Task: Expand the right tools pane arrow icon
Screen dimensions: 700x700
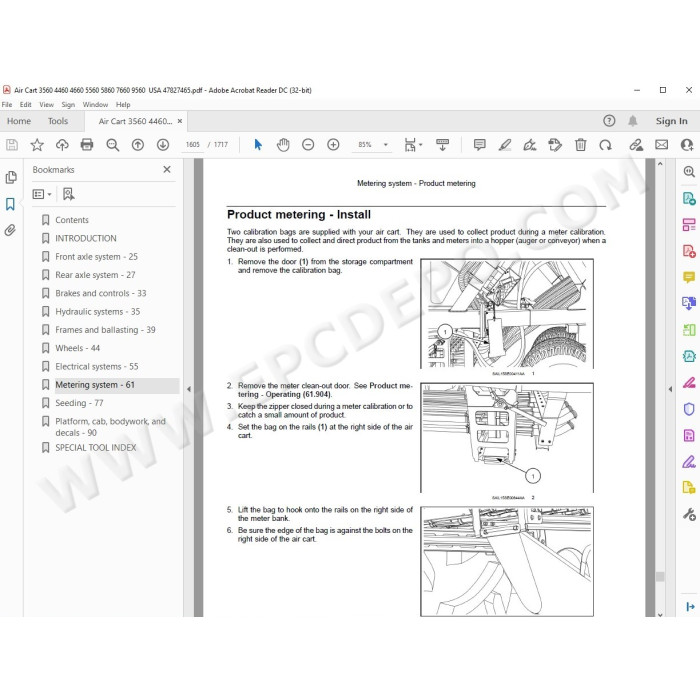Action: [x=690, y=606]
